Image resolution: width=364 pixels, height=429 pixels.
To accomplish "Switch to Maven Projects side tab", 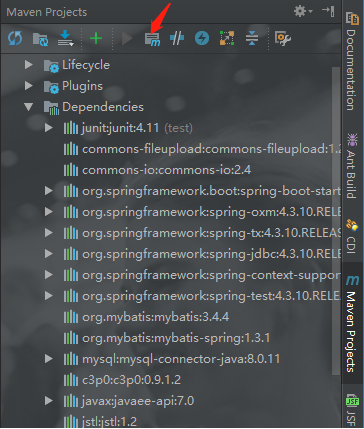I will coord(352,323).
